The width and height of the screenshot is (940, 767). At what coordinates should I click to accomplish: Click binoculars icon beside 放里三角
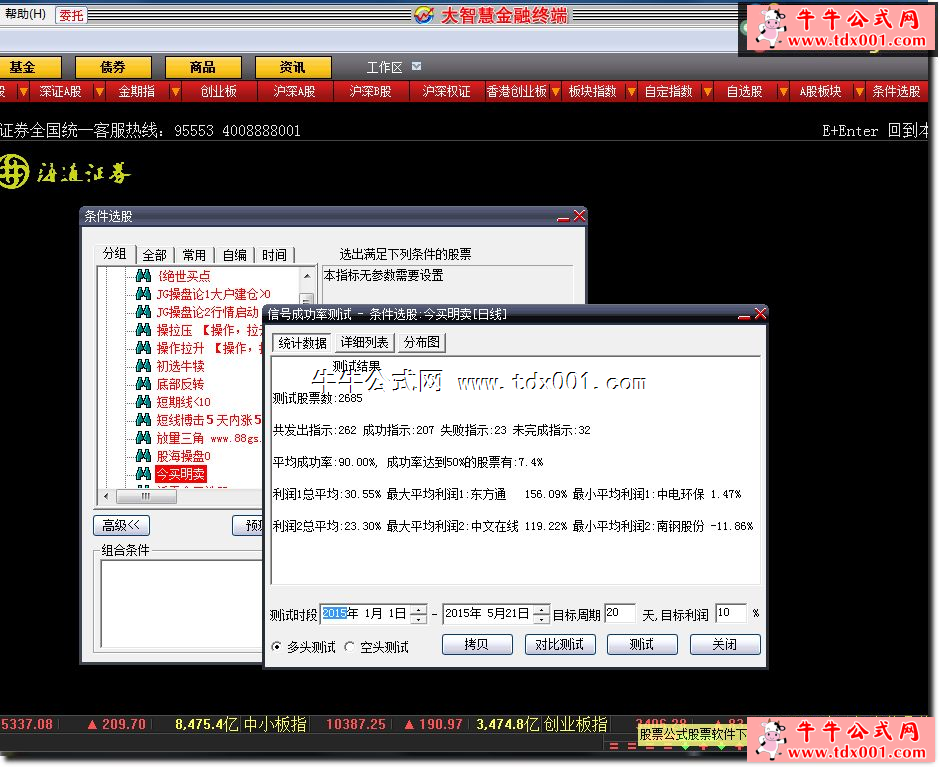pos(143,438)
